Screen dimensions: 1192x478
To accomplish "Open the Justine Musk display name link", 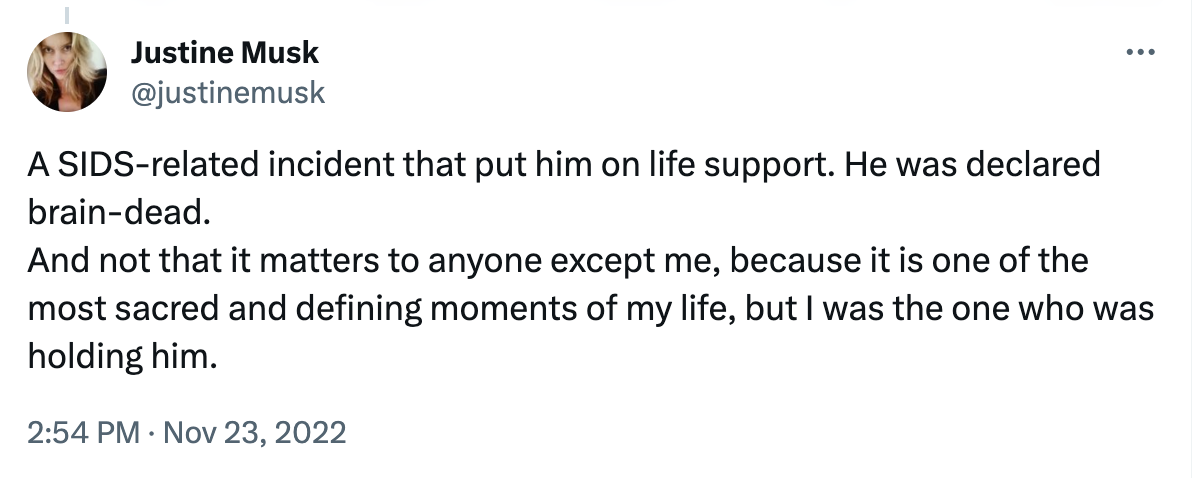I will click(224, 53).
